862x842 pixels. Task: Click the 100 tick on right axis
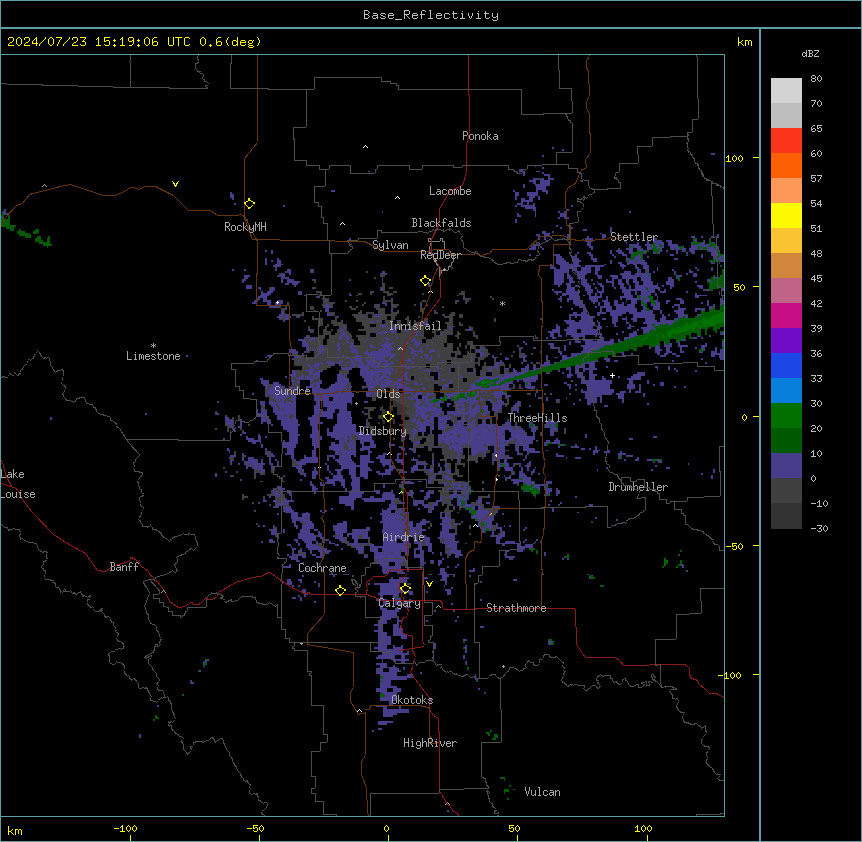tap(734, 158)
